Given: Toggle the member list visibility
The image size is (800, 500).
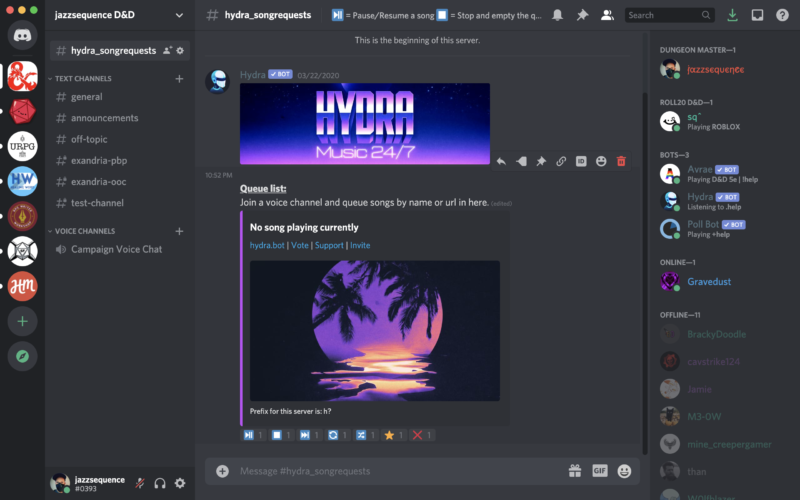Looking at the screenshot, I should [607, 15].
